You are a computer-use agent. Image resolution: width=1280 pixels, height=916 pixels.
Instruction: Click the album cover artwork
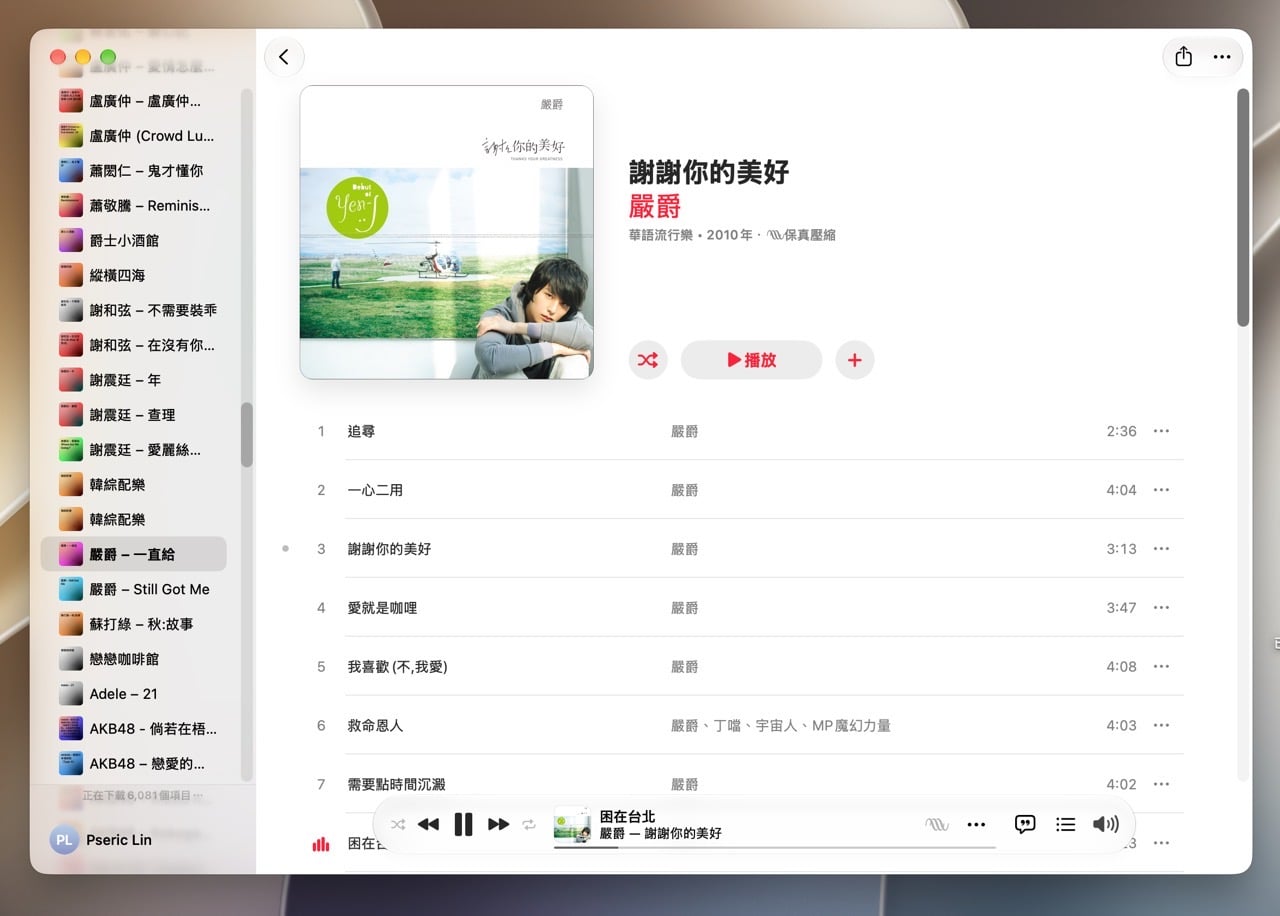pyautogui.click(x=447, y=232)
